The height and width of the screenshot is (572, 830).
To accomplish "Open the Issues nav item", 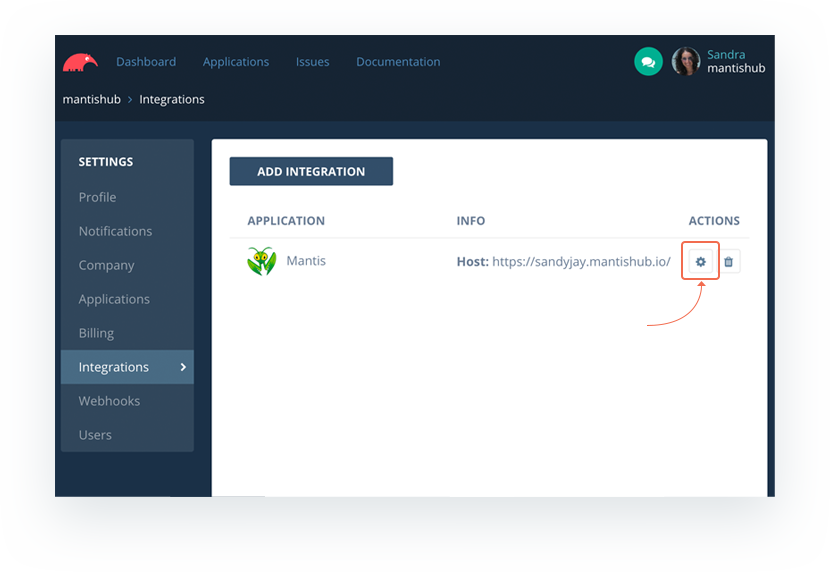I will tap(312, 62).
